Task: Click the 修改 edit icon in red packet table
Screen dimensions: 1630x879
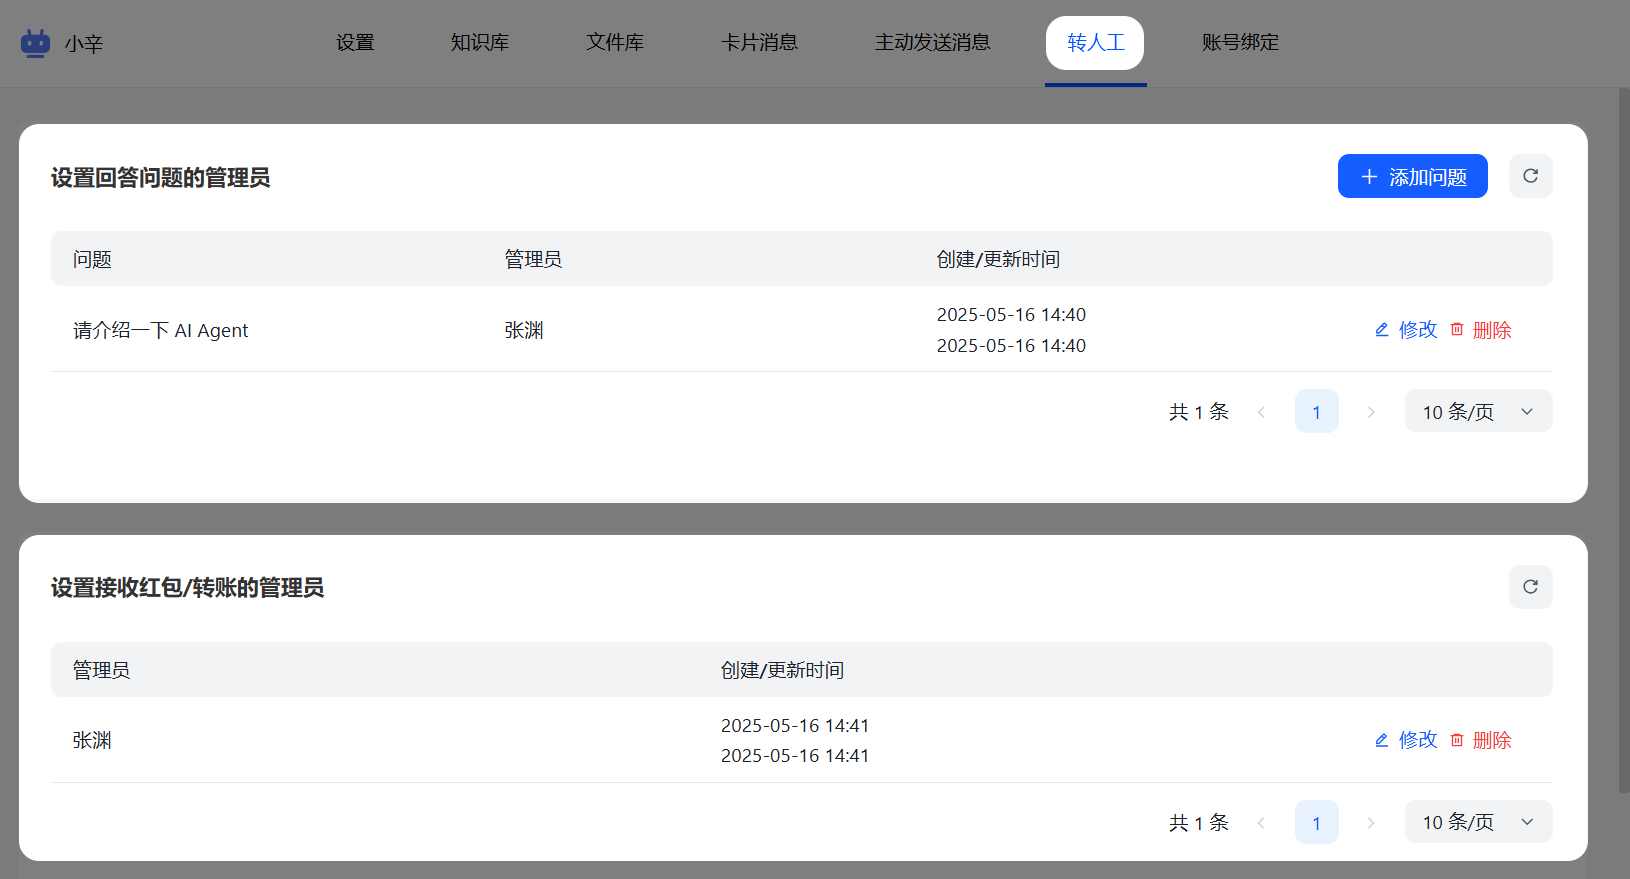Action: (x=1382, y=740)
